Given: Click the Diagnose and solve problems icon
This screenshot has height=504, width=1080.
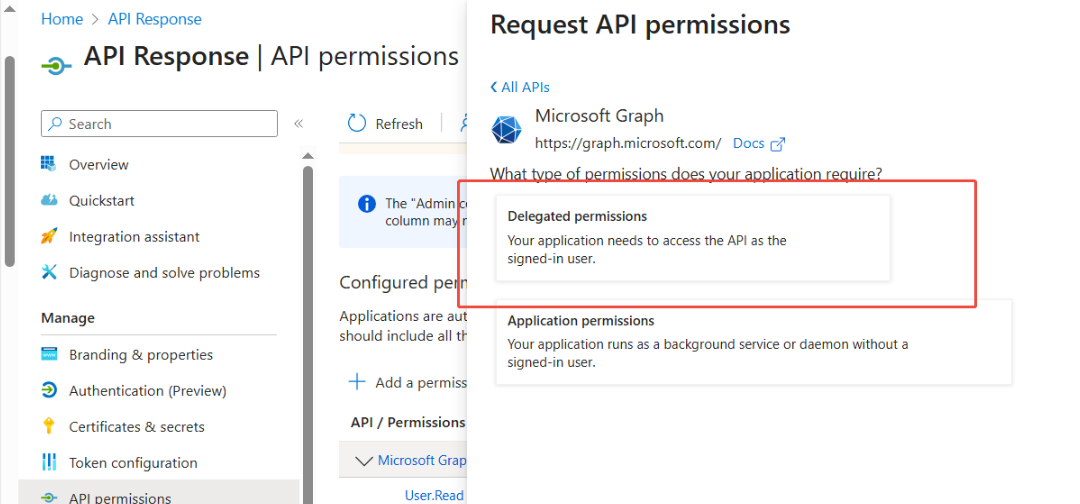Looking at the screenshot, I should click(x=48, y=273).
